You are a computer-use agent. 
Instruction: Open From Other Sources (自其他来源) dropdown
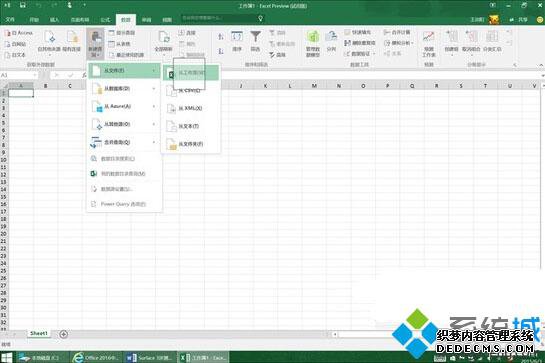click(x=49, y=42)
